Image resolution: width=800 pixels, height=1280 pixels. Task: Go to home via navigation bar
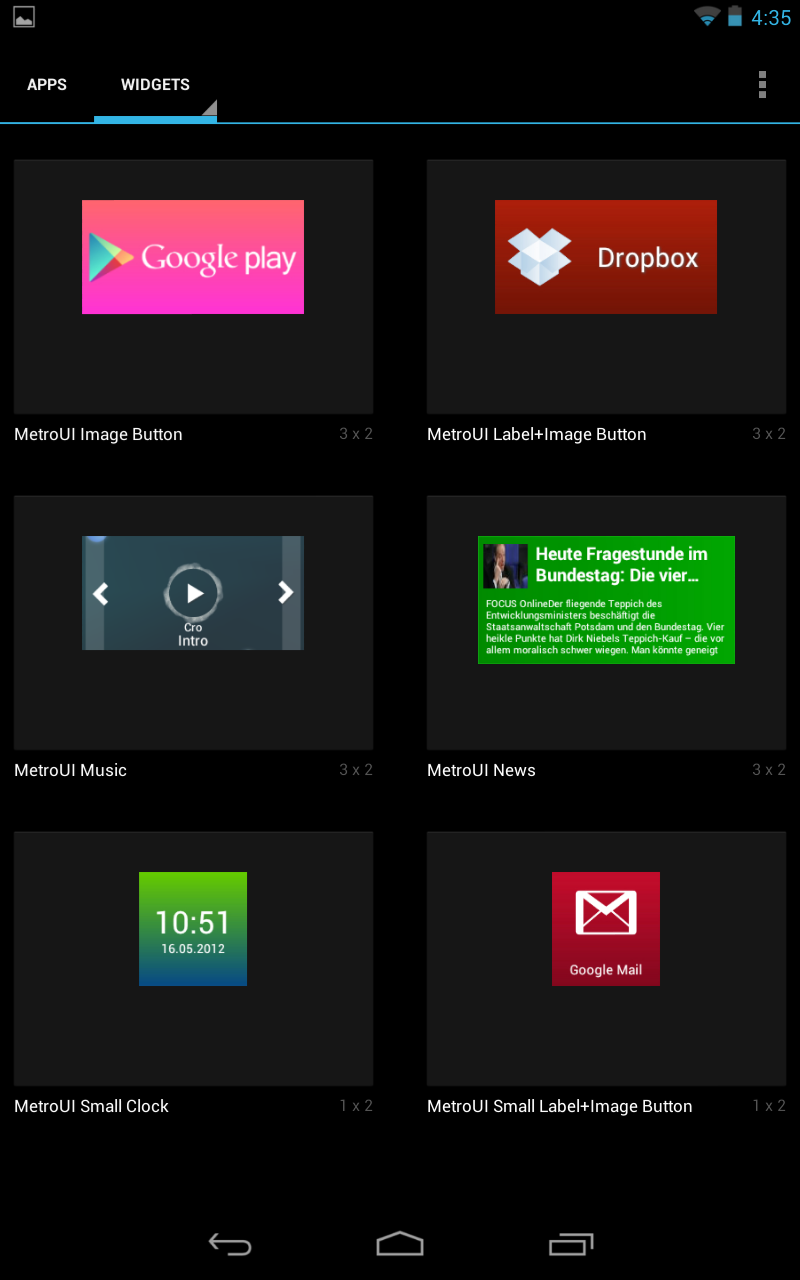(400, 1244)
